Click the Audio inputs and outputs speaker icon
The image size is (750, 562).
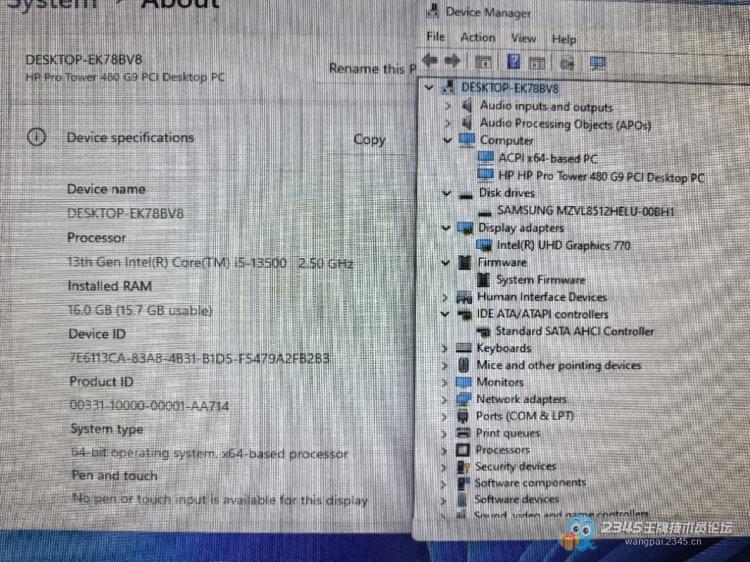point(467,105)
